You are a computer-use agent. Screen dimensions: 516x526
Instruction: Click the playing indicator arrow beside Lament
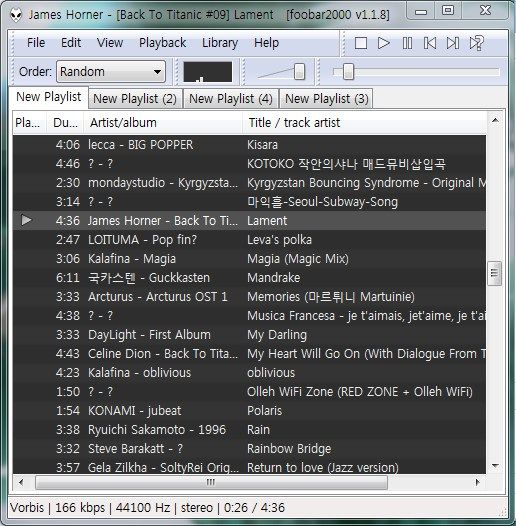coord(26,220)
